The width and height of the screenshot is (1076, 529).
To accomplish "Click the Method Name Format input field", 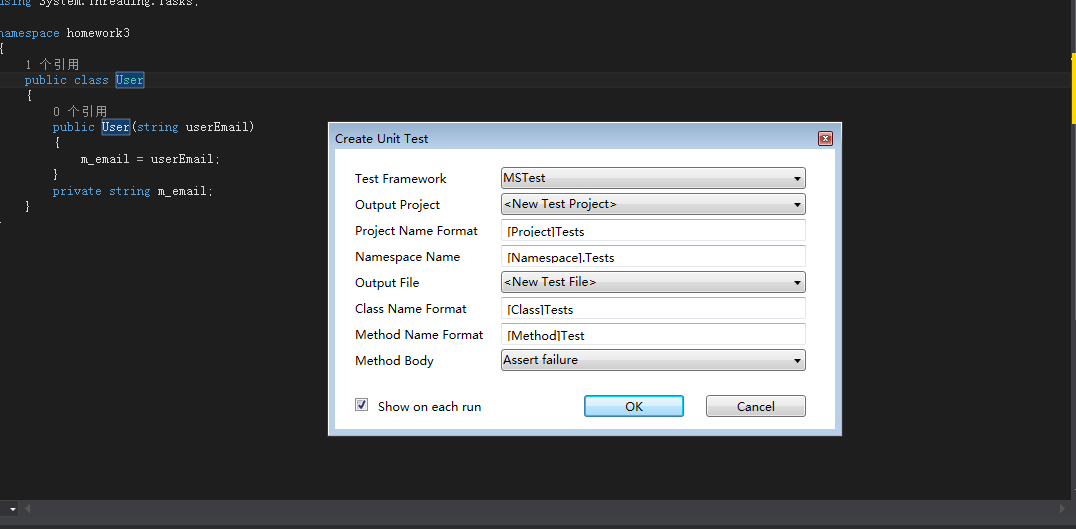I will click(x=653, y=335).
